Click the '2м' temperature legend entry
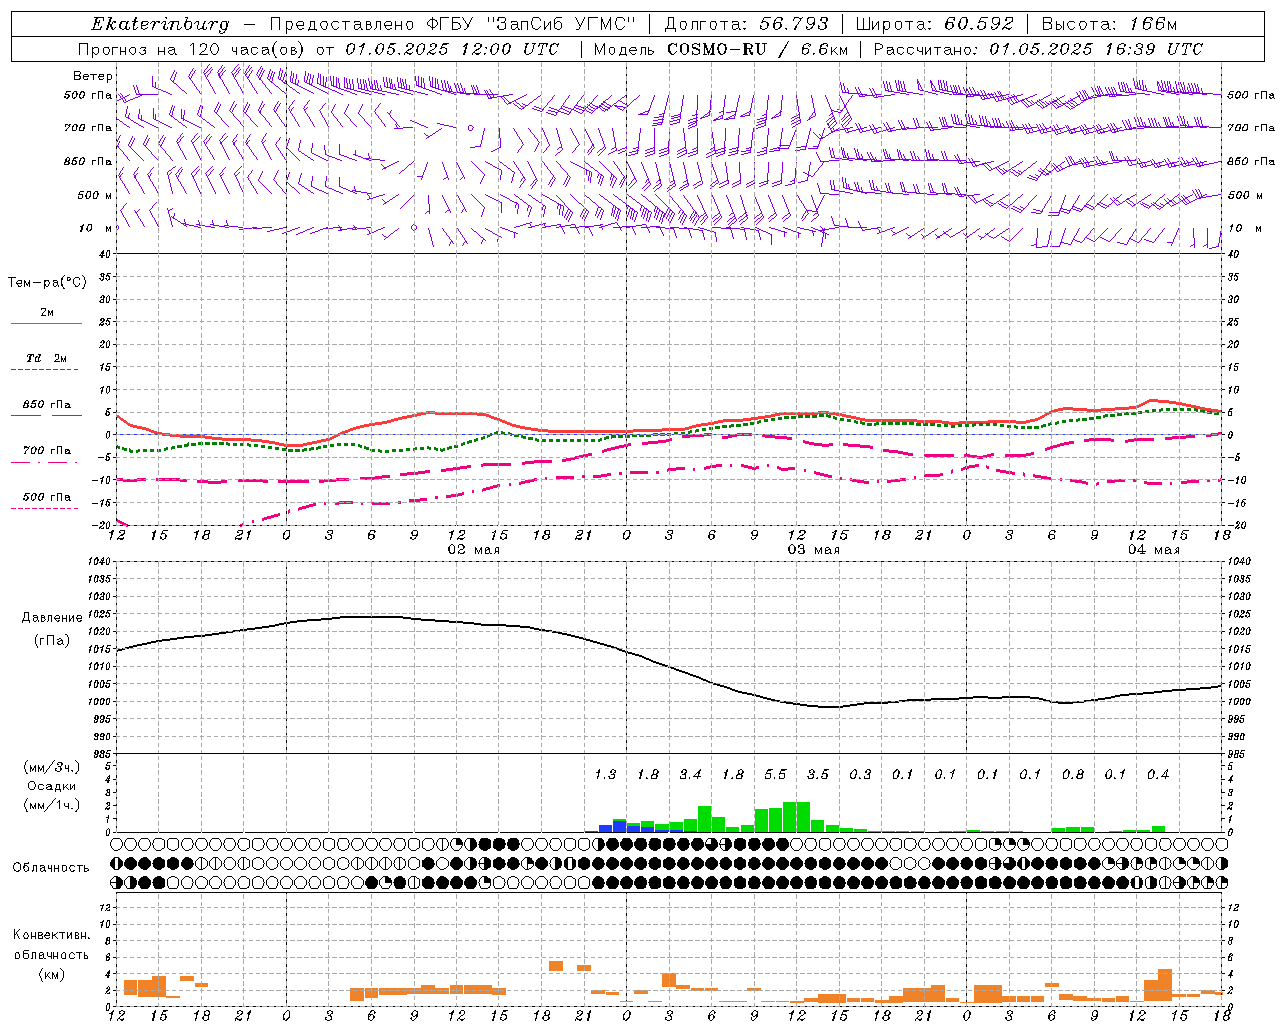 pyautogui.click(x=47, y=312)
